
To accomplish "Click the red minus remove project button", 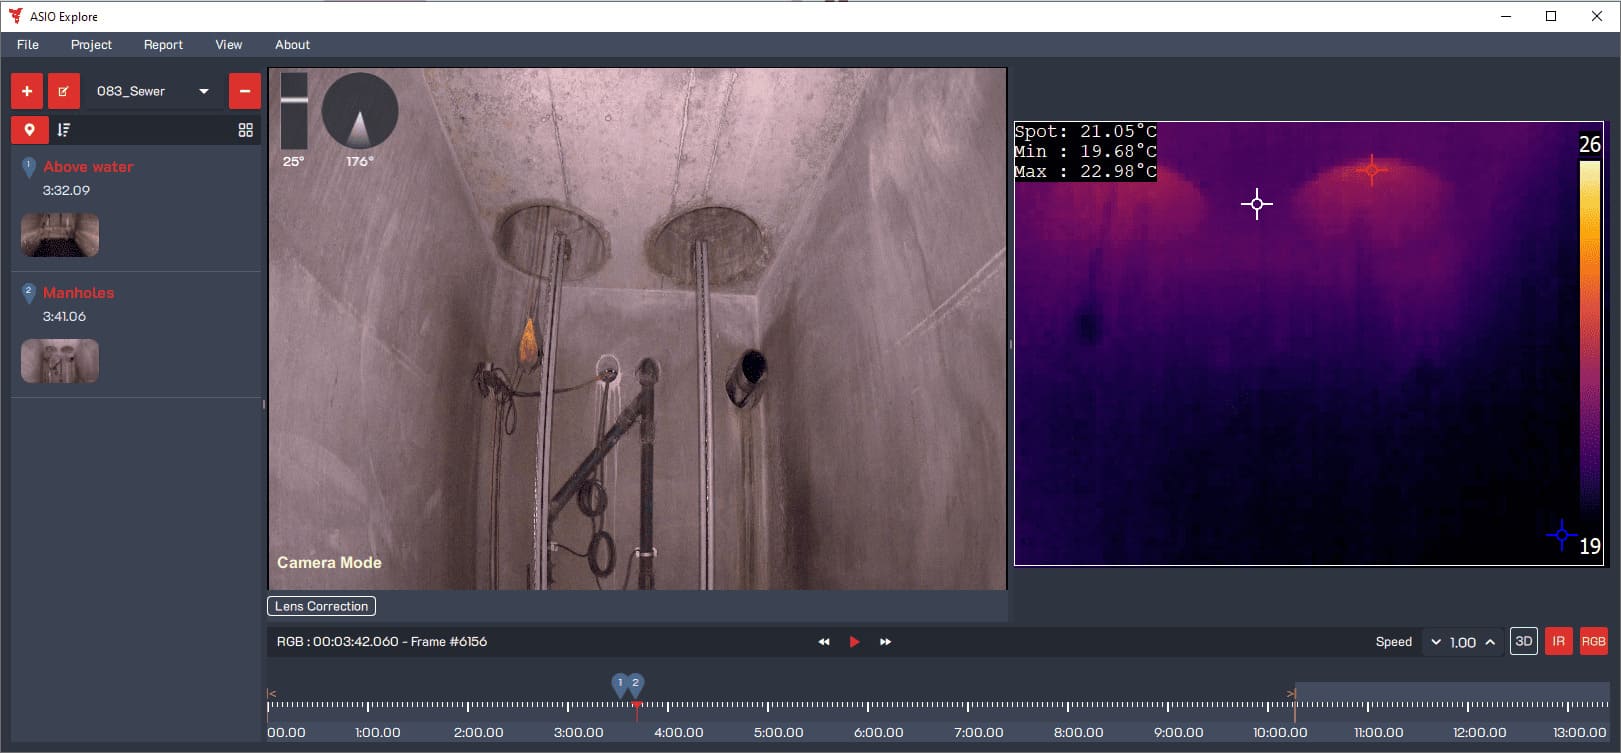I will pyautogui.click(x=244, y=91).
